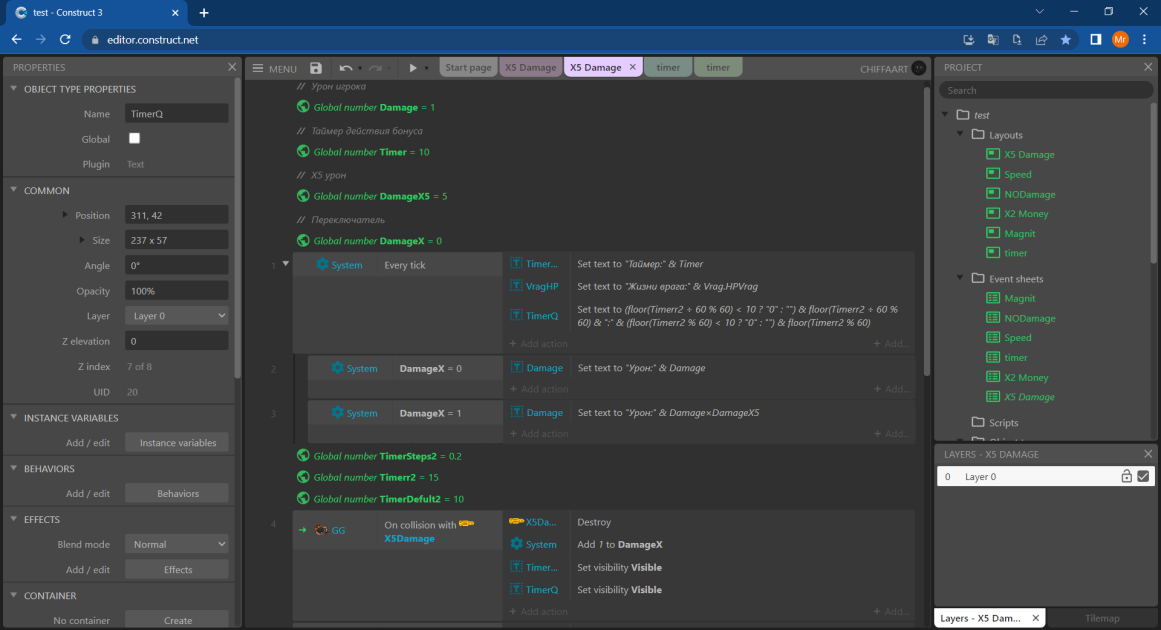
Task: Click globe icon of Global number Damage
Action: [303, 107]
